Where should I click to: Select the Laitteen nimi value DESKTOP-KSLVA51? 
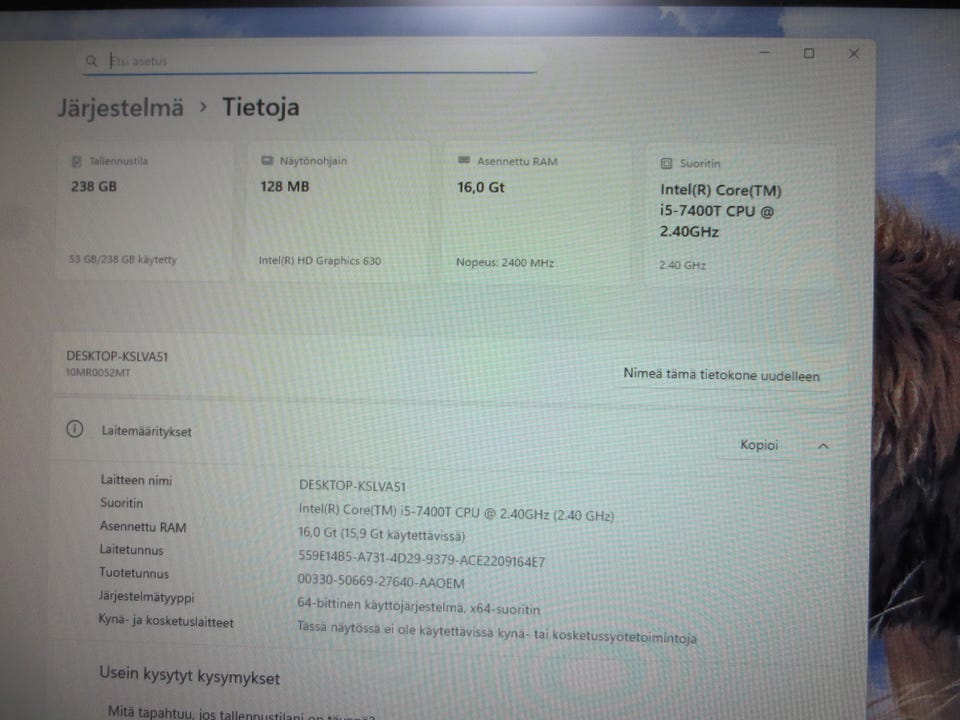click(352, 486)
